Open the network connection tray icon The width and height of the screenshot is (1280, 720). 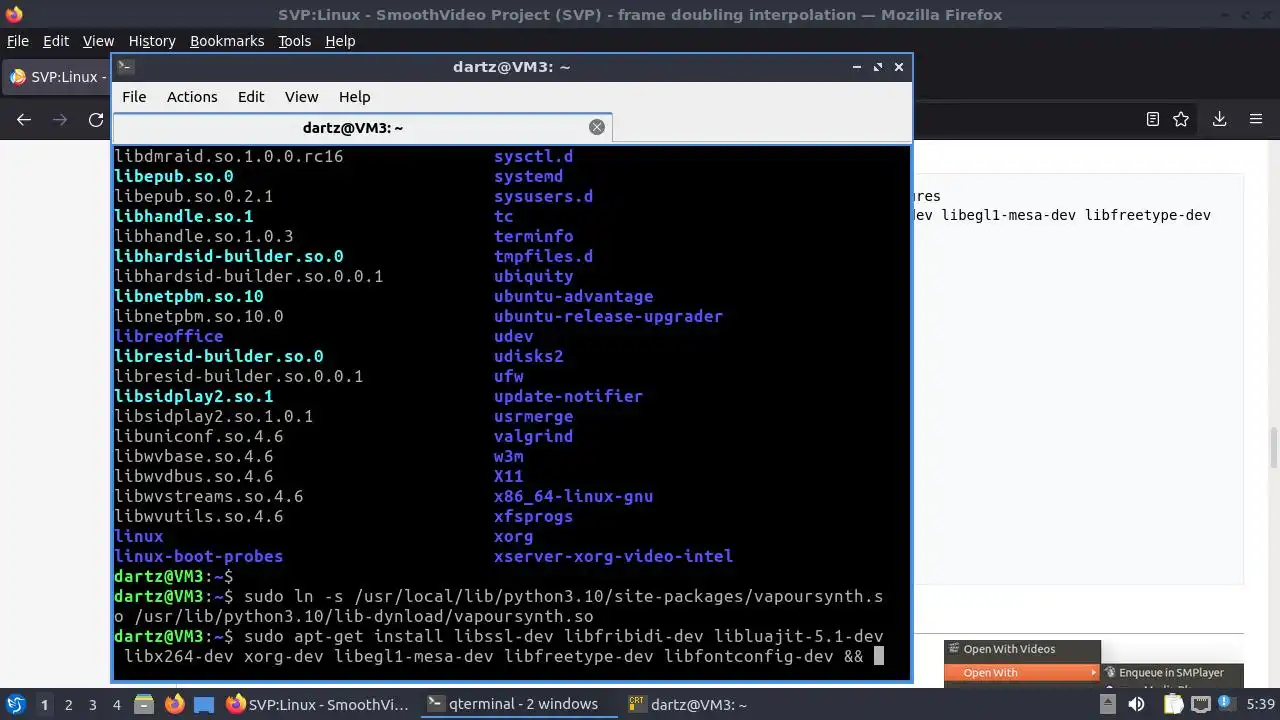[1200, 704]
